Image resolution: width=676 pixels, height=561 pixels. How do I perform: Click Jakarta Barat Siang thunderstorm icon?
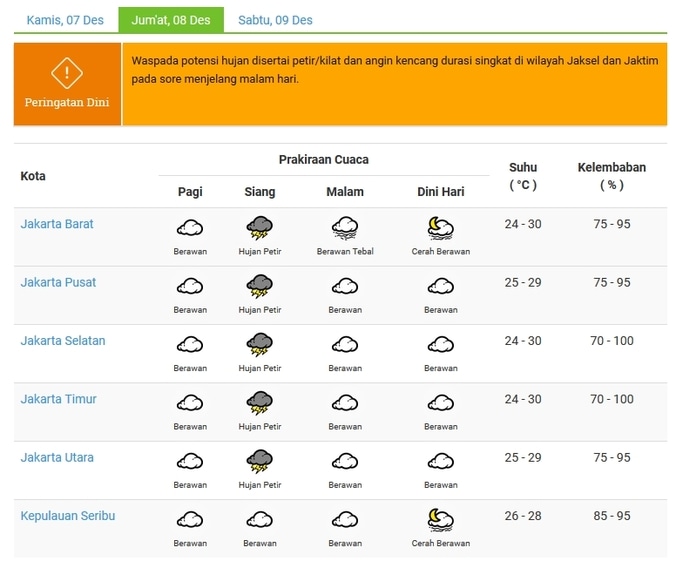(260, 228)
